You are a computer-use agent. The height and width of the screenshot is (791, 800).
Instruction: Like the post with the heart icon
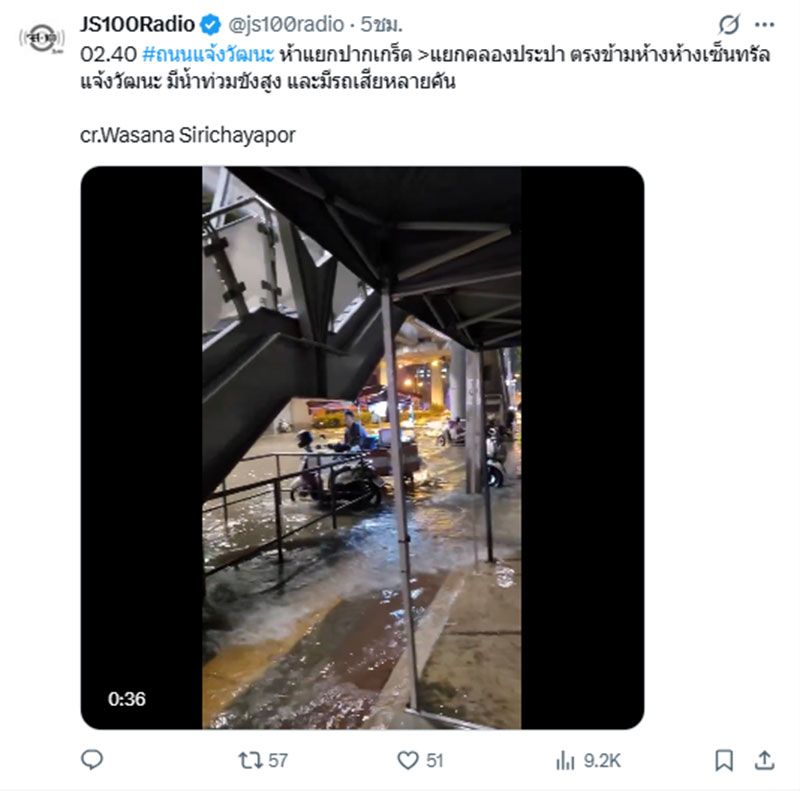point(407,760)
